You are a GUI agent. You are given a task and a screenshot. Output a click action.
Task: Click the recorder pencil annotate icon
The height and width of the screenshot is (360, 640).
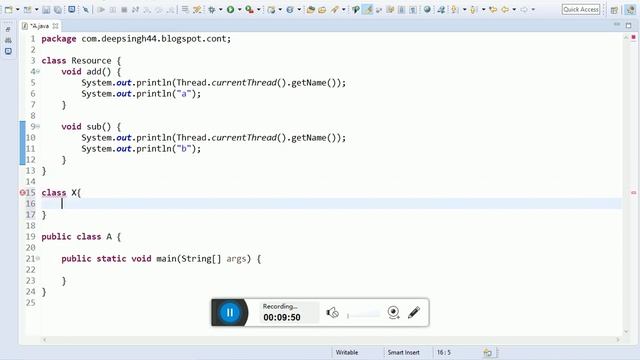(x=414, y=313)
